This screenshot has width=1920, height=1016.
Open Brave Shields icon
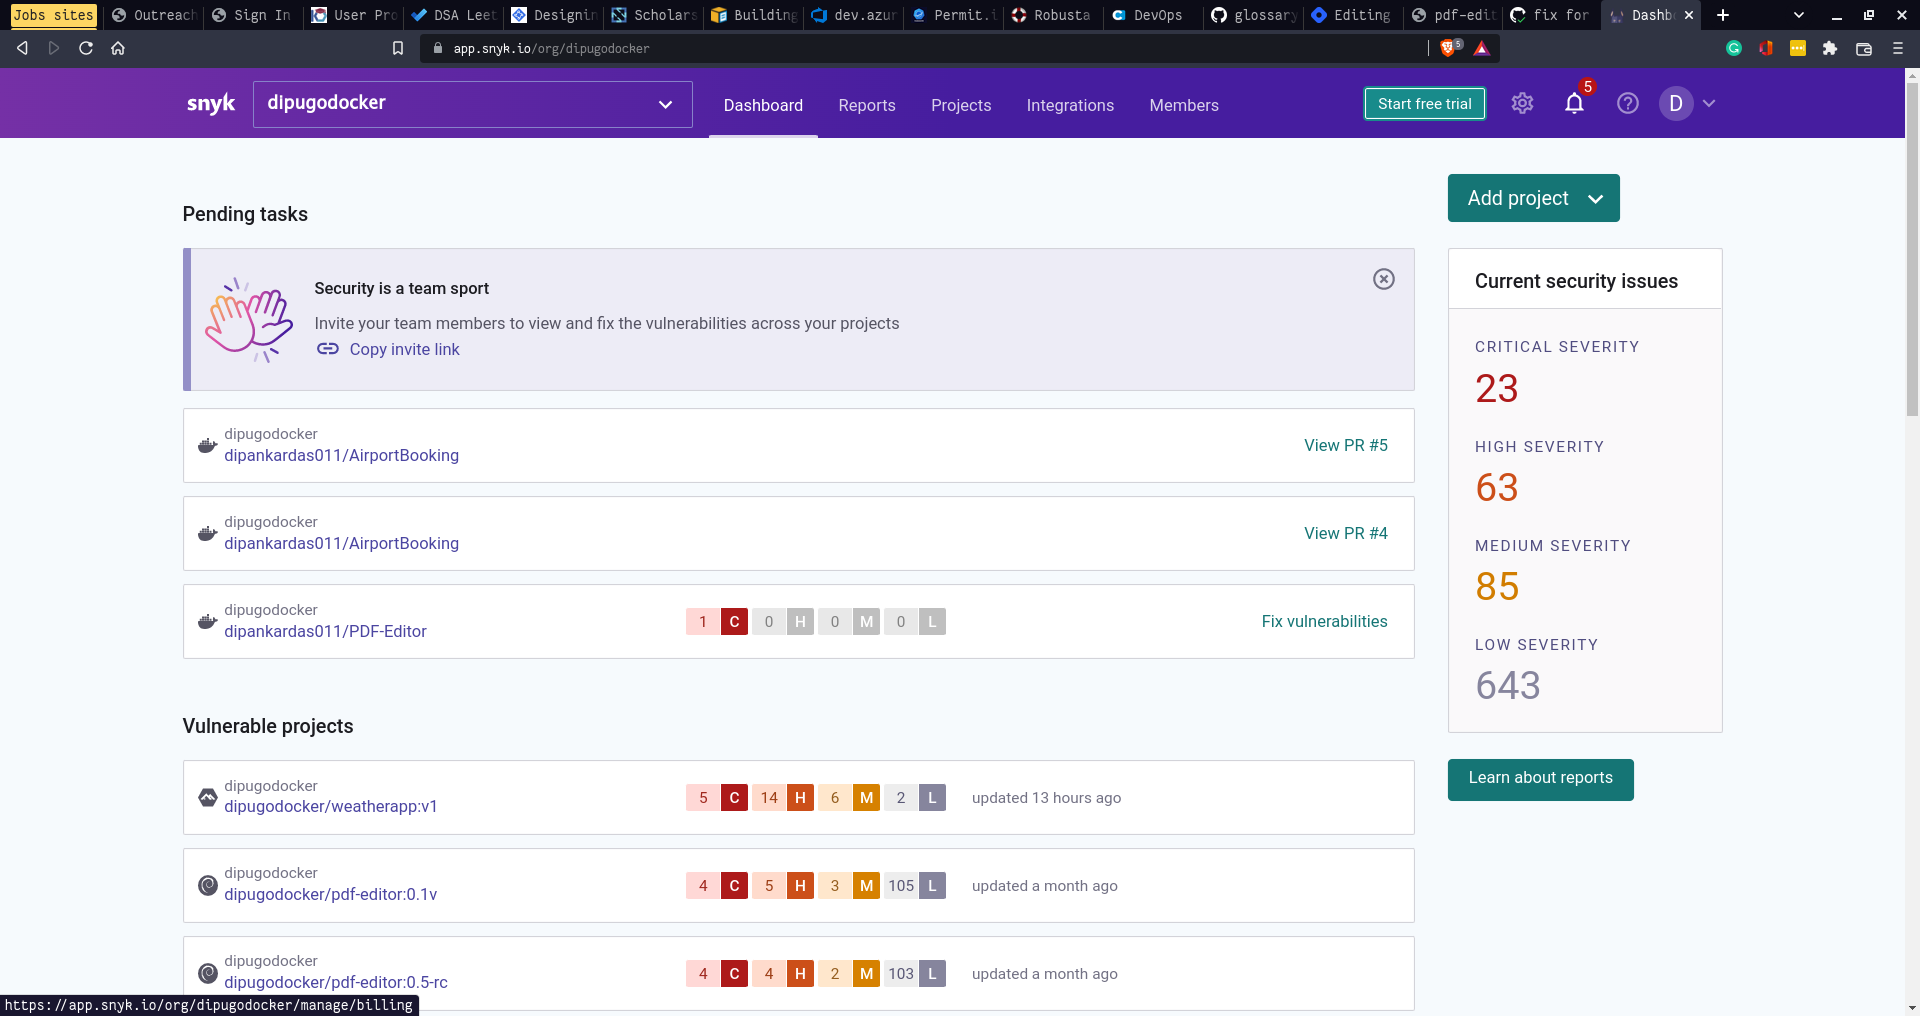point(1449,48)
